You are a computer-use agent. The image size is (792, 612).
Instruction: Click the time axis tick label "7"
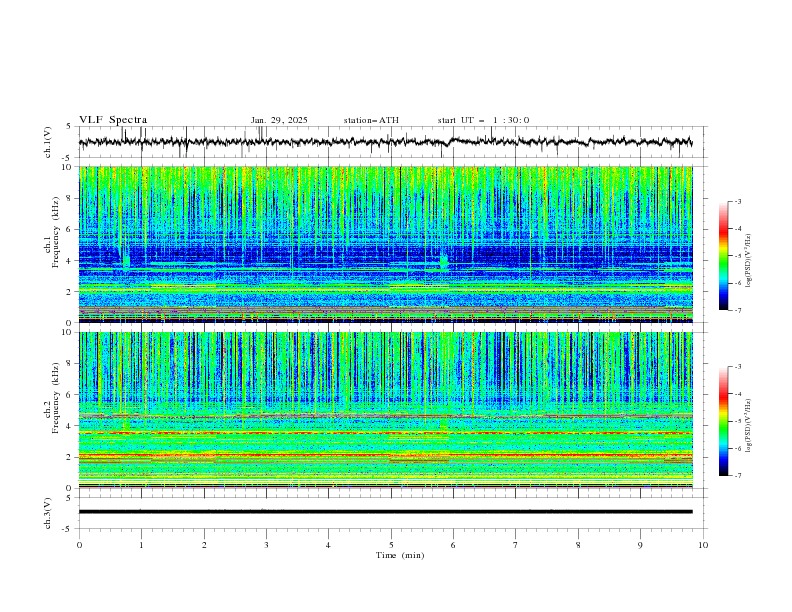click(x=516, y=545)
